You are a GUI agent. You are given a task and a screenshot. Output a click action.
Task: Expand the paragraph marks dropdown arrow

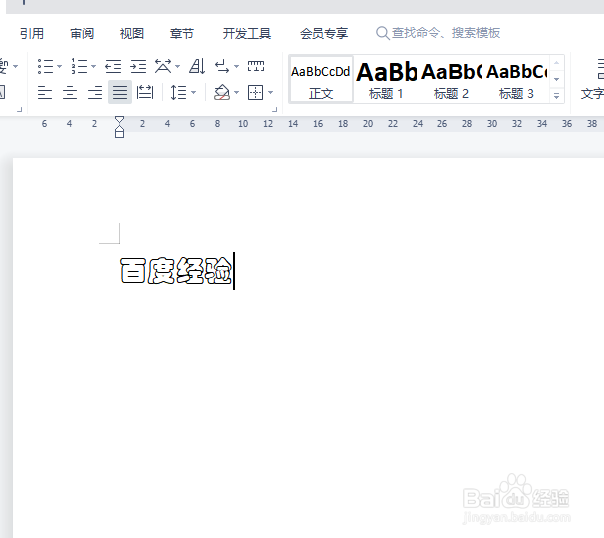pos(237,67)
